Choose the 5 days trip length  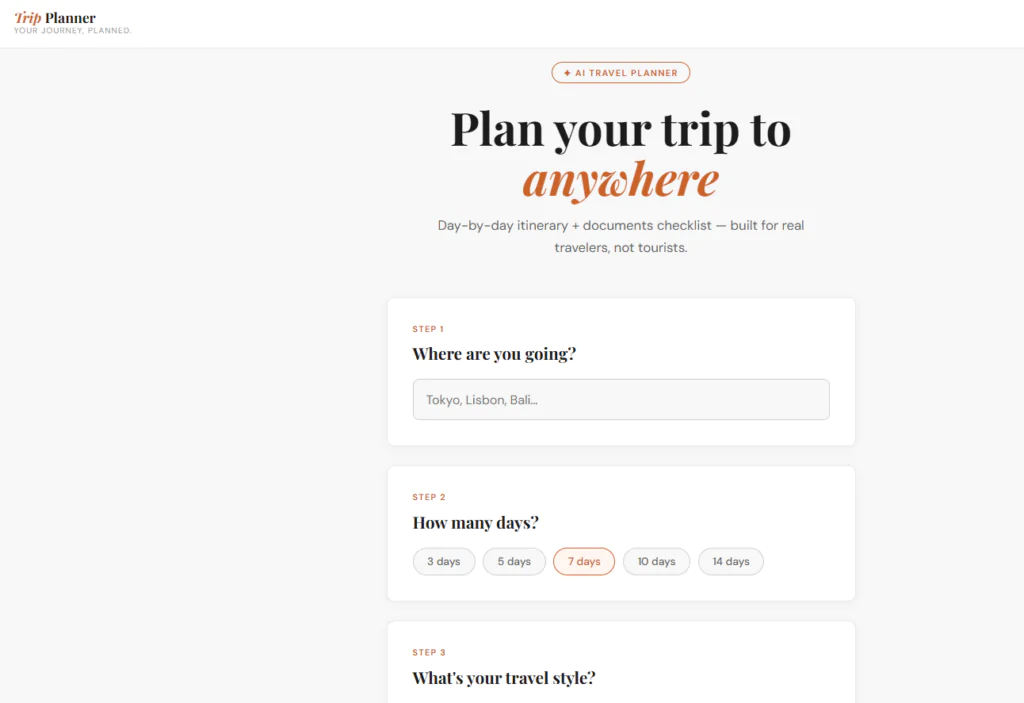[514, 562]
